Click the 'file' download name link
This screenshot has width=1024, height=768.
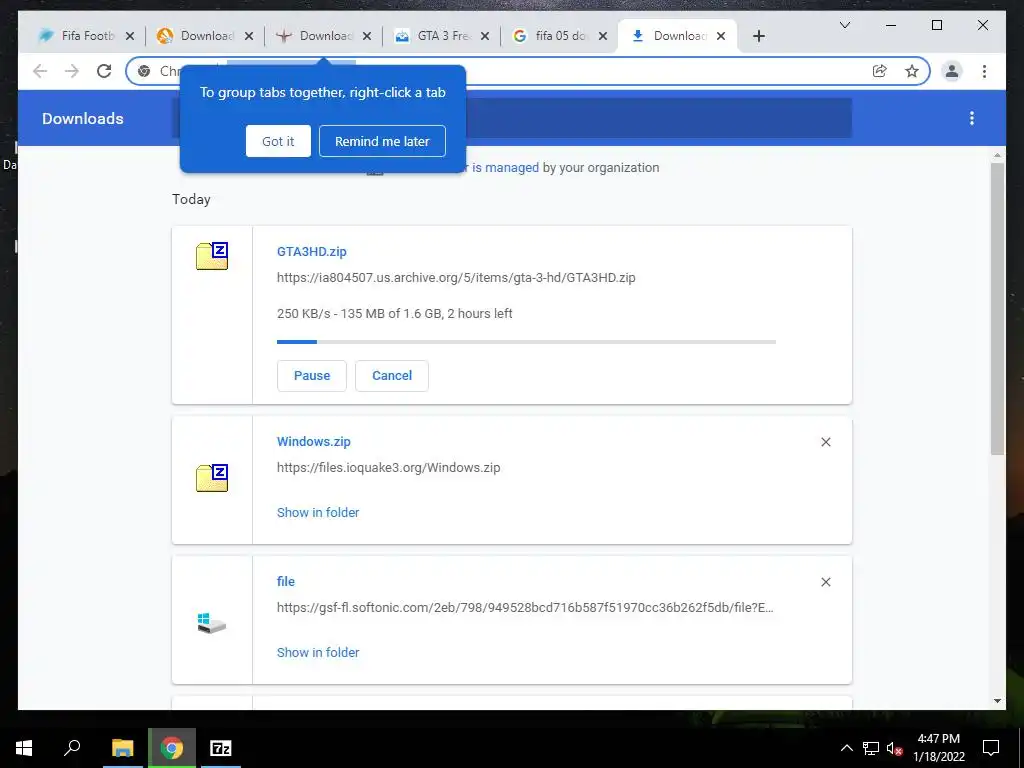285,581
